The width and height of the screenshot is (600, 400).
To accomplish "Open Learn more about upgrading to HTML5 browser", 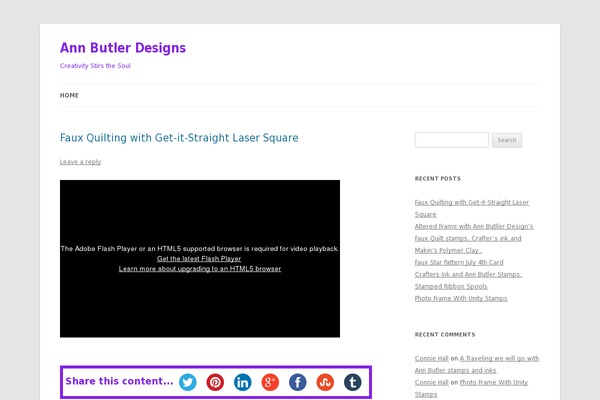I will pos(200,269).
